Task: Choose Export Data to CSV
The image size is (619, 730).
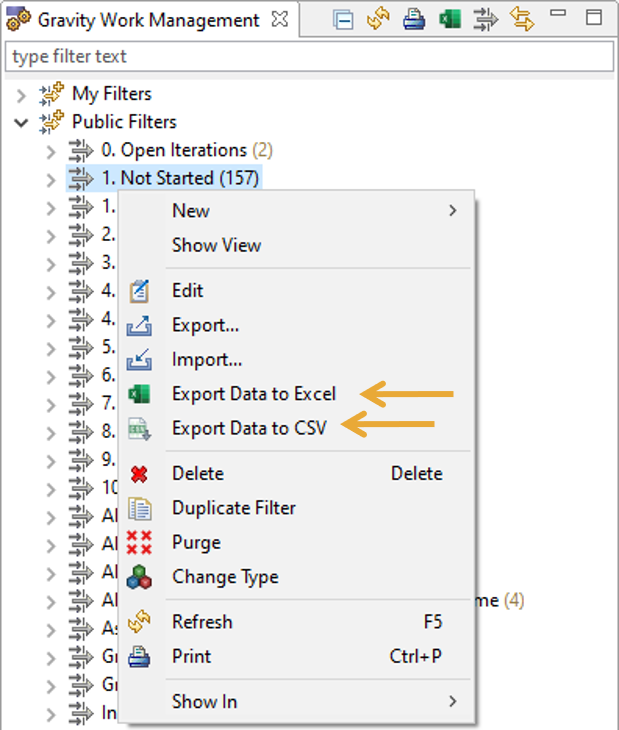Action: (249, 429)
